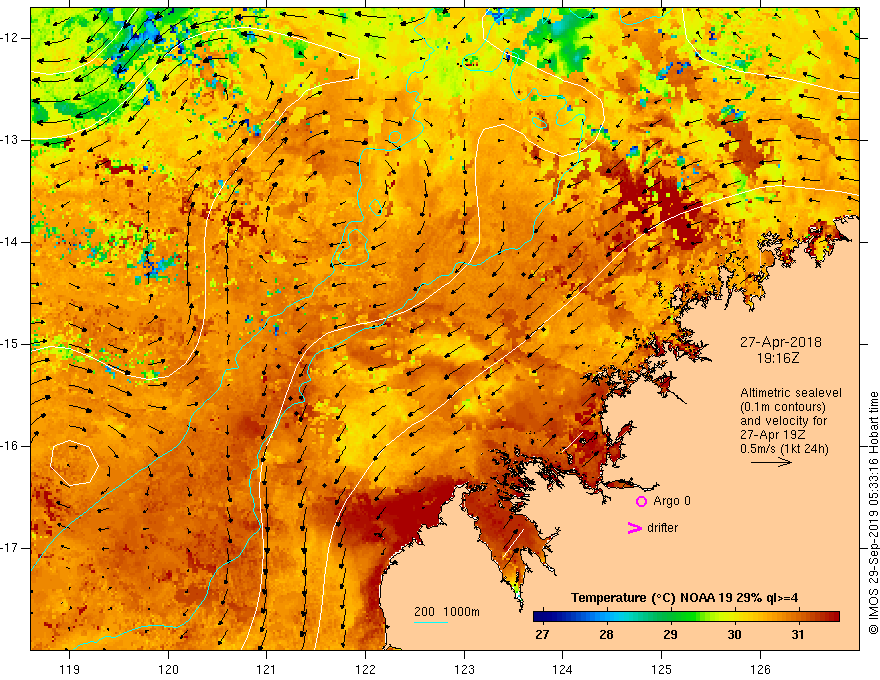Click the latitude axis label -17
The height and width of the screenshot is (680, 880).
pyautogui.click(x=11, y=548)
